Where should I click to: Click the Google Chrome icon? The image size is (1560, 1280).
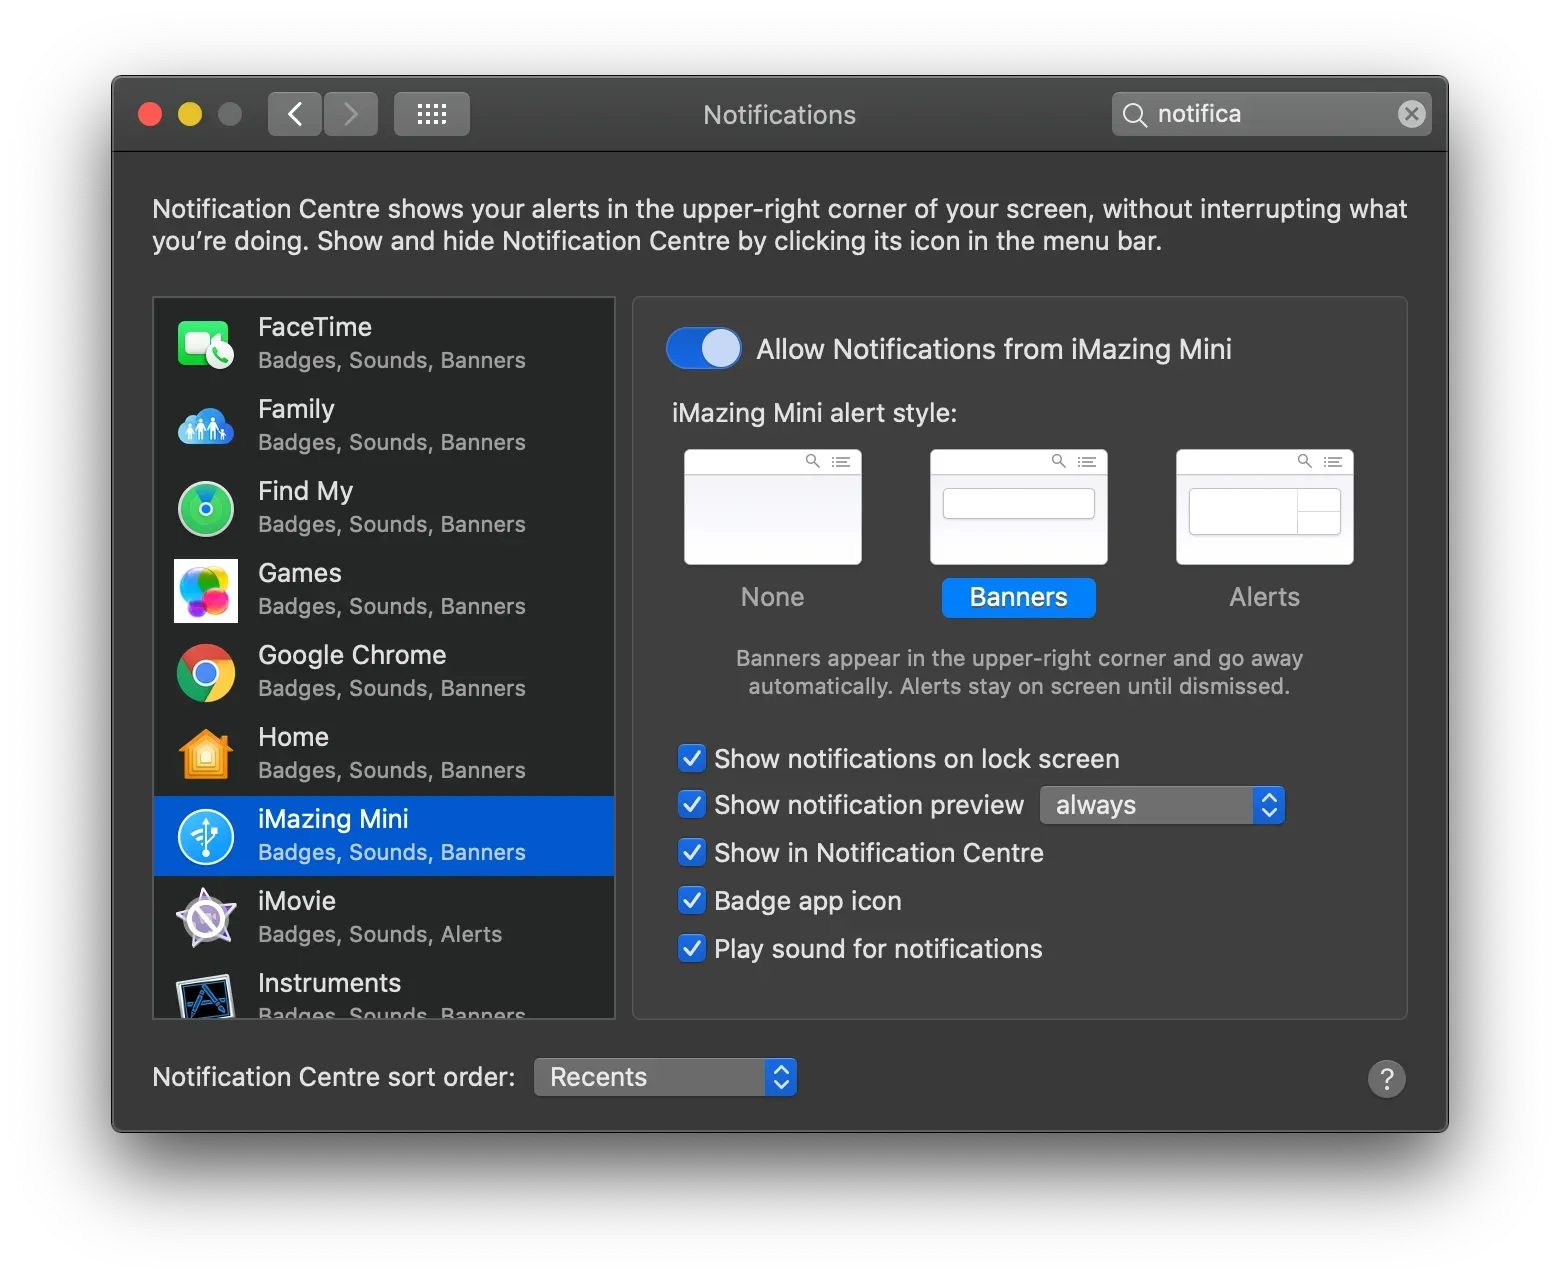[205, 672]
